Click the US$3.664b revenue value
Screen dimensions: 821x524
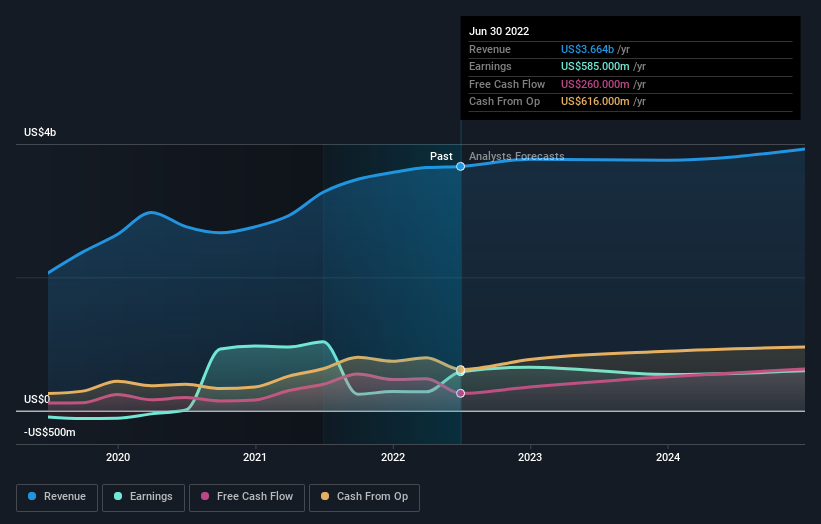point(587,49)
